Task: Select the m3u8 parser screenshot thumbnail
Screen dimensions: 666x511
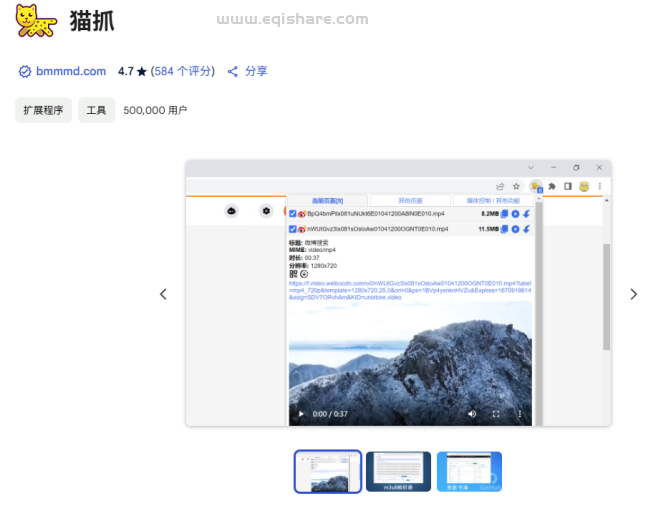Action: point(398,471)
